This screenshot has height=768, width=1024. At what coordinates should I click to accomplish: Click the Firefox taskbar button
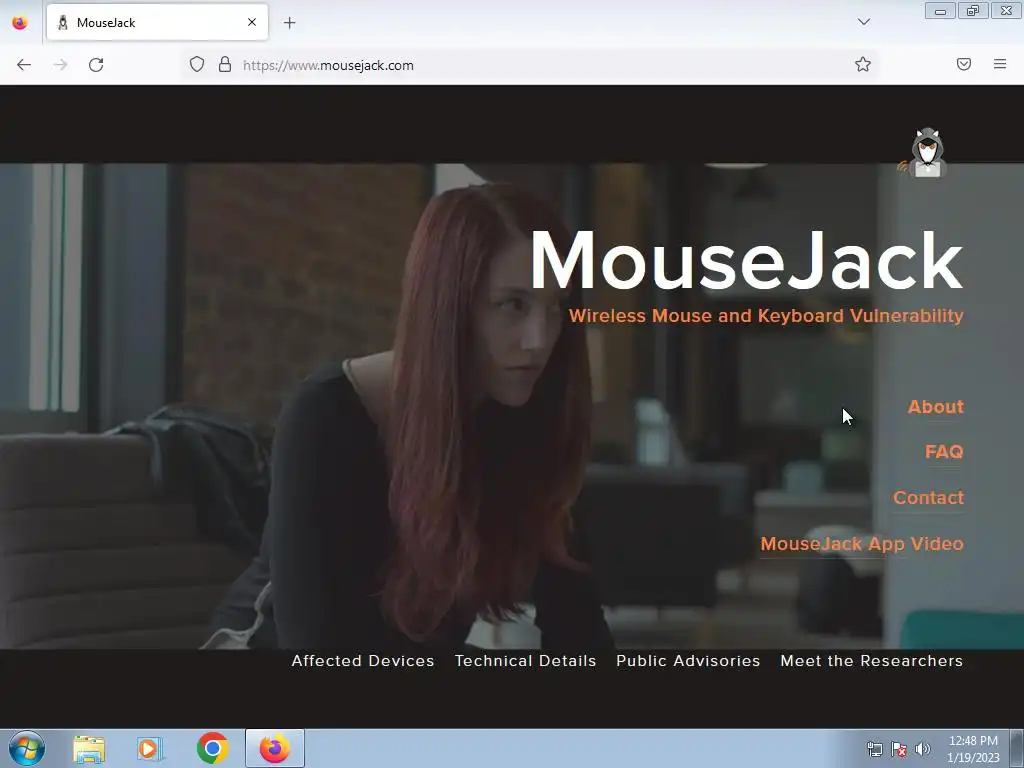click(x=275, y=748)
